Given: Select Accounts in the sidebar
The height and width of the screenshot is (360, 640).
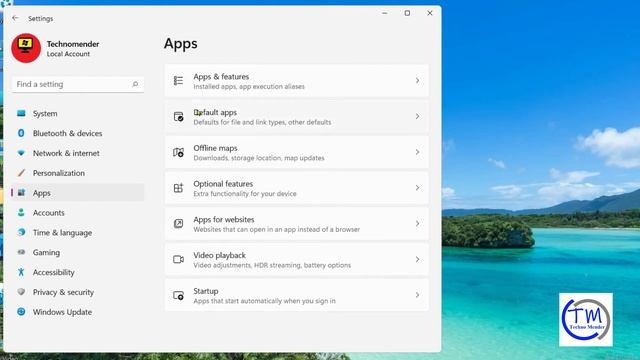Looking at the screenshot, I should (x=78, y=213).
